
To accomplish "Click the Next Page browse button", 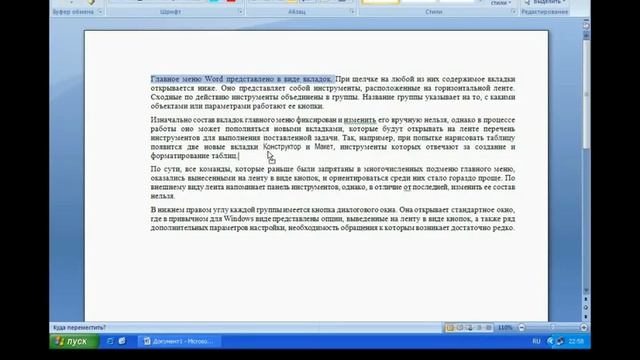I will click(x=586, y=316).
